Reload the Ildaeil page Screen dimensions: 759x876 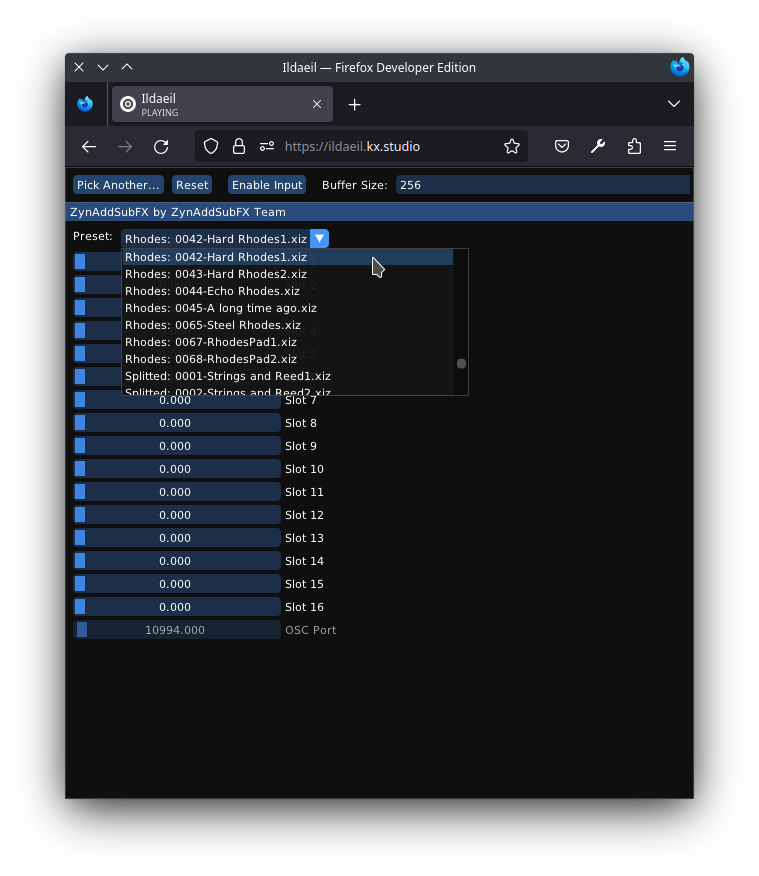(161, 146)
